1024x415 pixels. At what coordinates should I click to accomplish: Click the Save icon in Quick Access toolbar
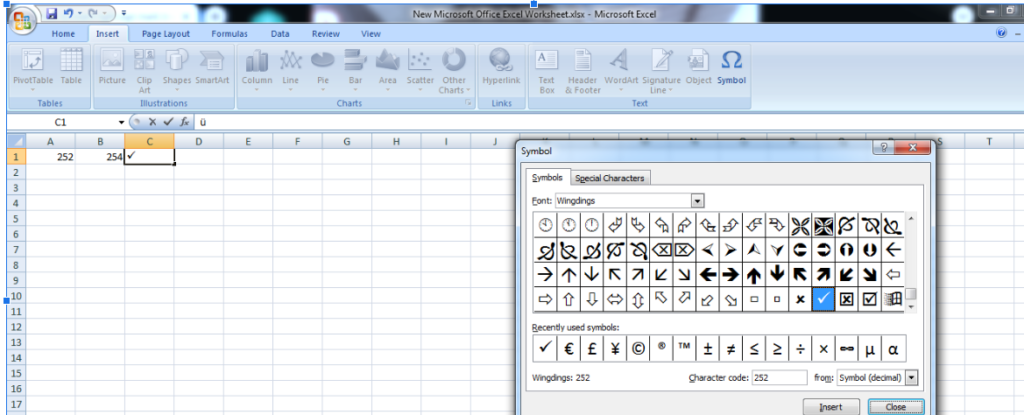(x=51, y=15)
